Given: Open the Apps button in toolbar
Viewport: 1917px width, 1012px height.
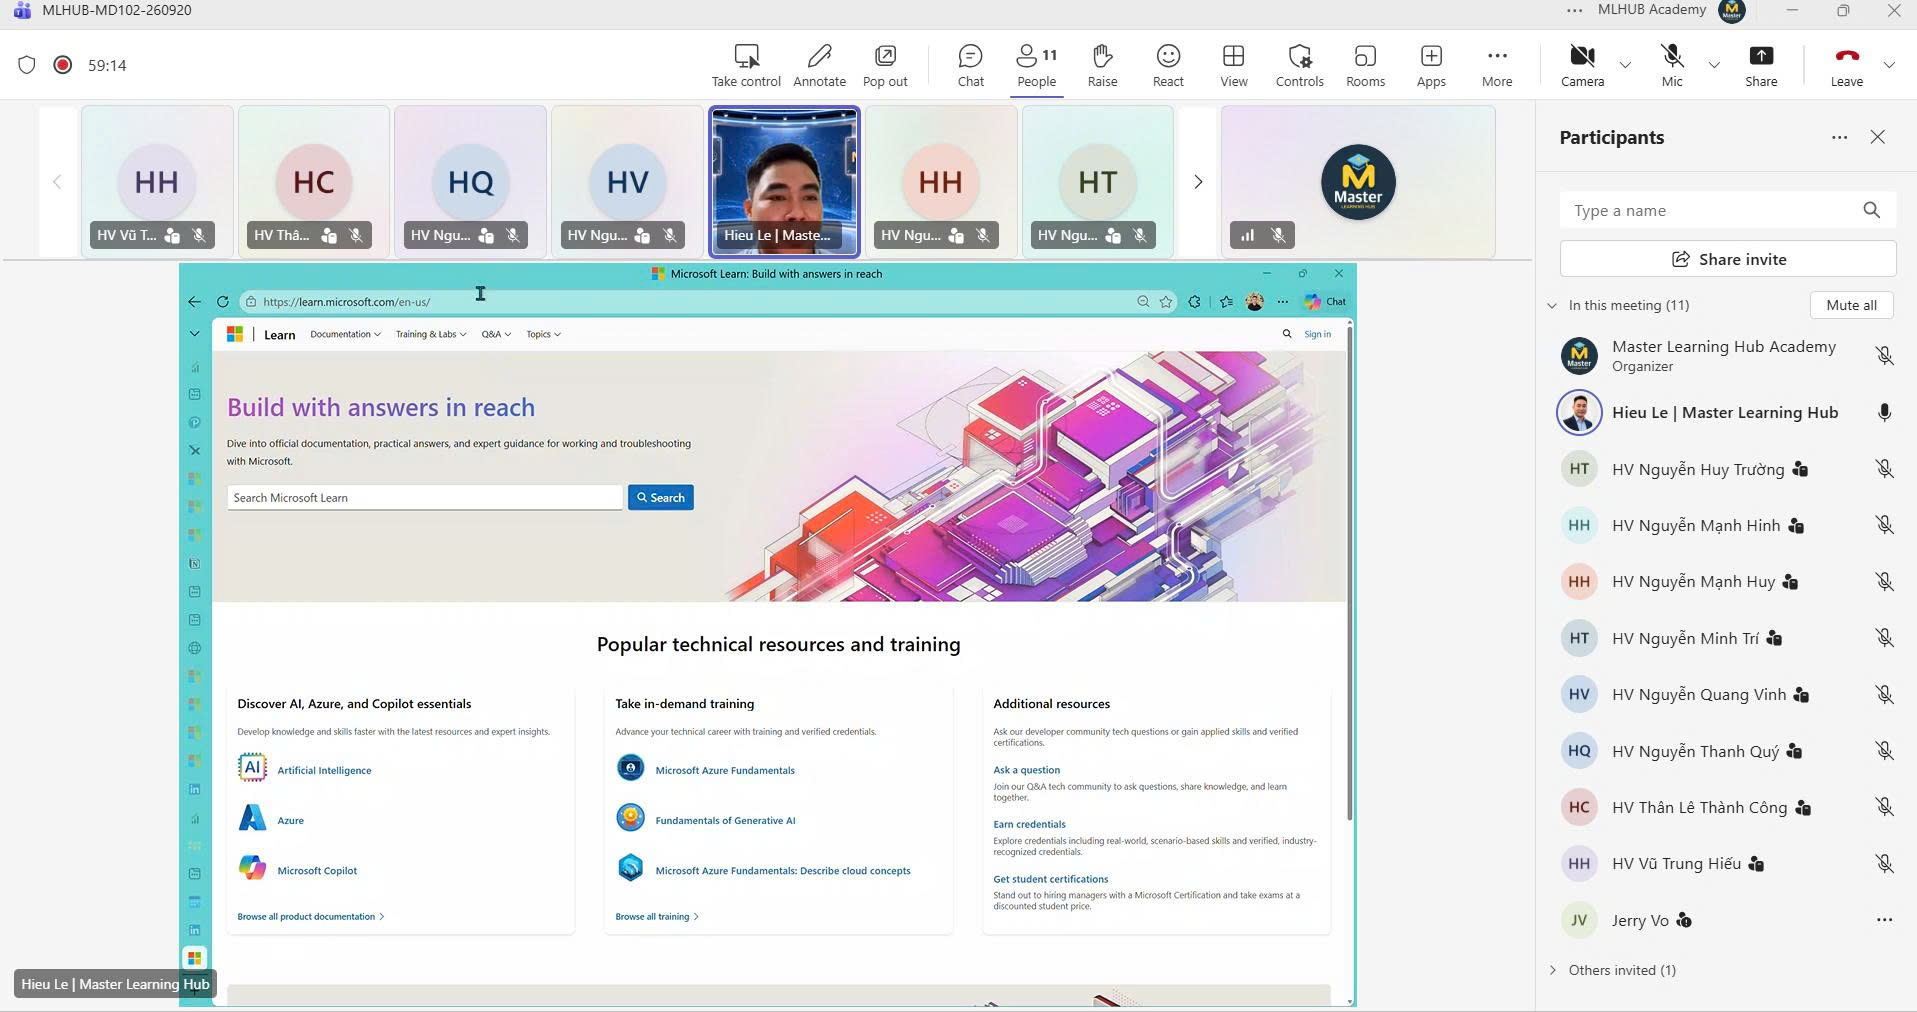Looking at the screenshot, I should (1431, 66).
